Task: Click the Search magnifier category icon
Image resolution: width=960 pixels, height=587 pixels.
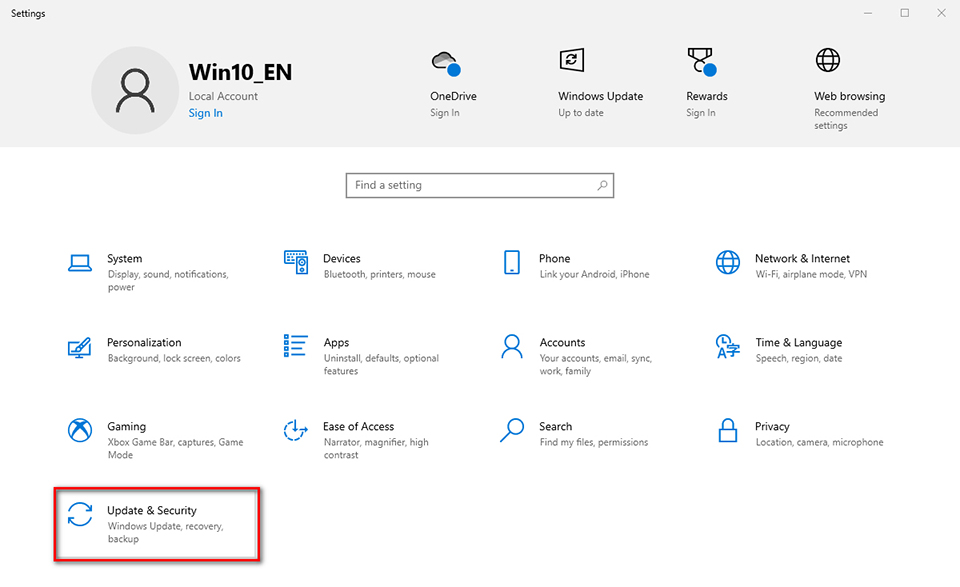Action: point(512,431)
